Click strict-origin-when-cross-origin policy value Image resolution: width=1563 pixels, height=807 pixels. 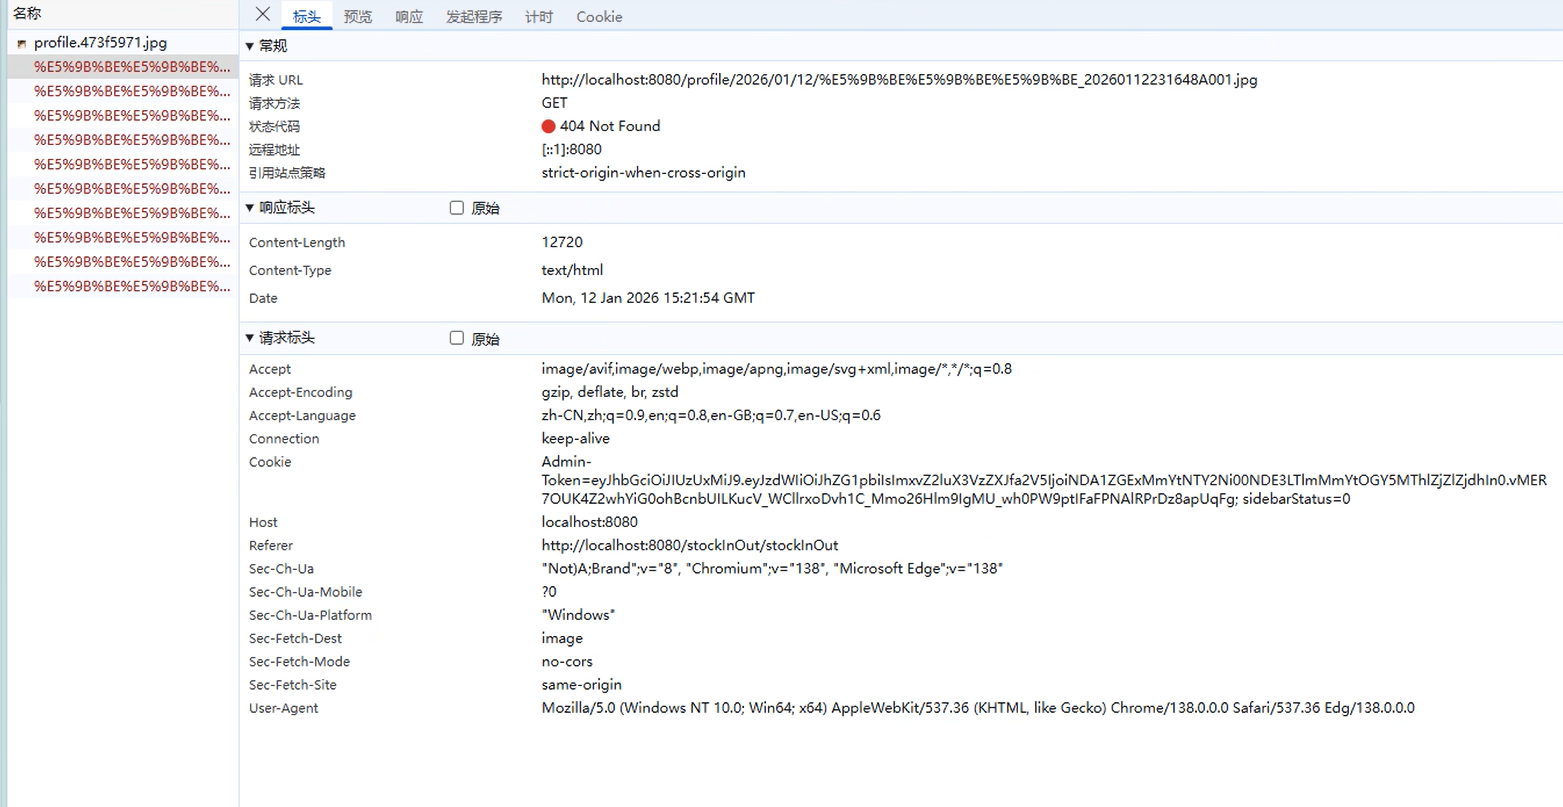point(643,172)
